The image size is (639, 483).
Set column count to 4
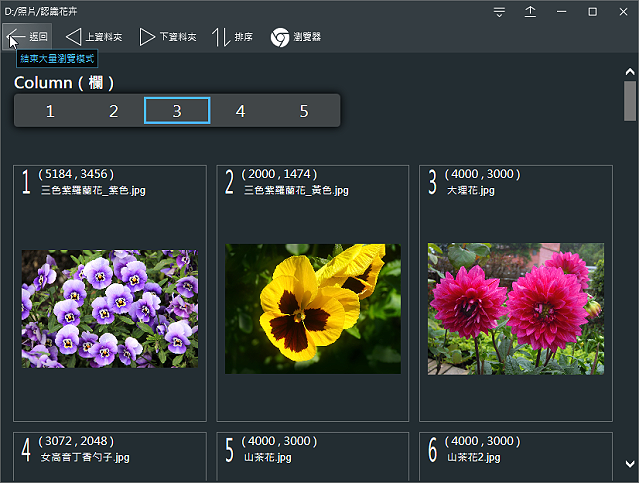click(x=240, y=111)
